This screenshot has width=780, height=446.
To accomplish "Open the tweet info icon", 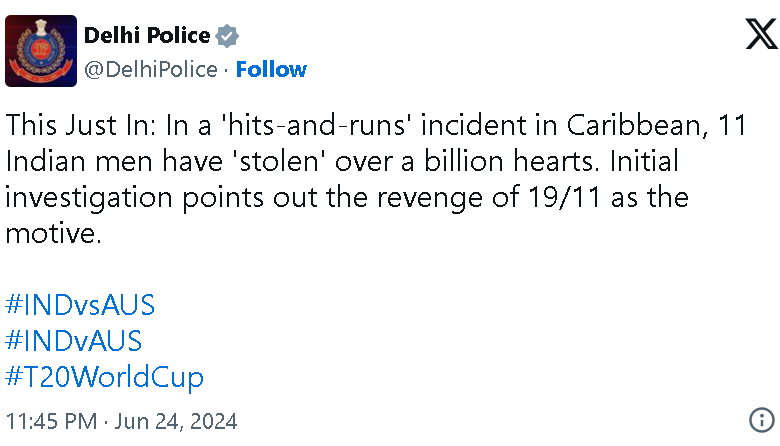I will point(762,420).
